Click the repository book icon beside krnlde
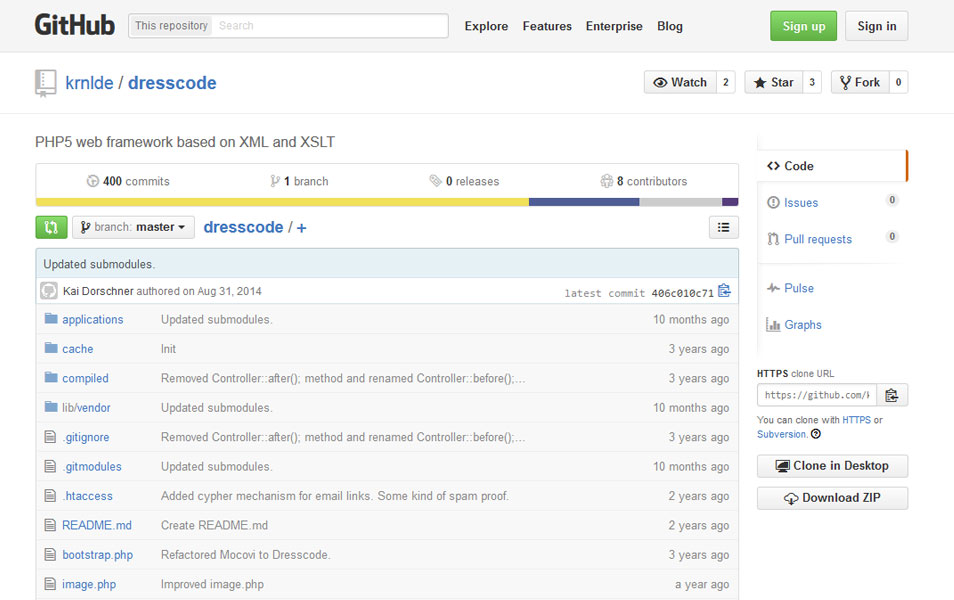Image resolution: width=954 pixels, height=600 pixels. click(x=46, y=83)
